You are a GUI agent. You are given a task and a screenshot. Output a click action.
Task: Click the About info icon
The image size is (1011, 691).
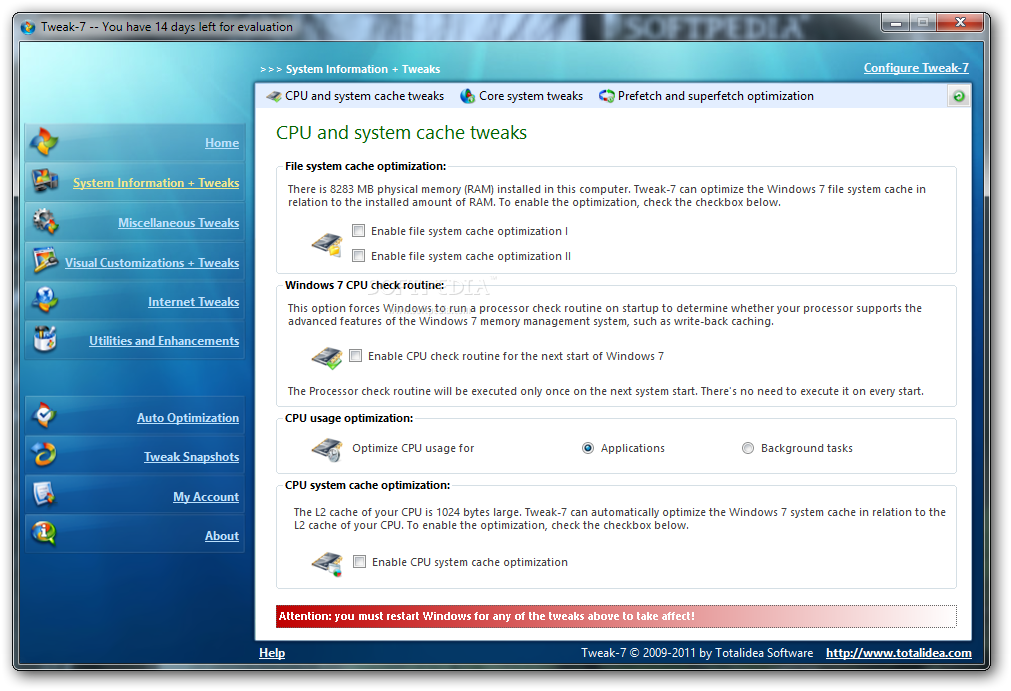[x=44, y=534]
